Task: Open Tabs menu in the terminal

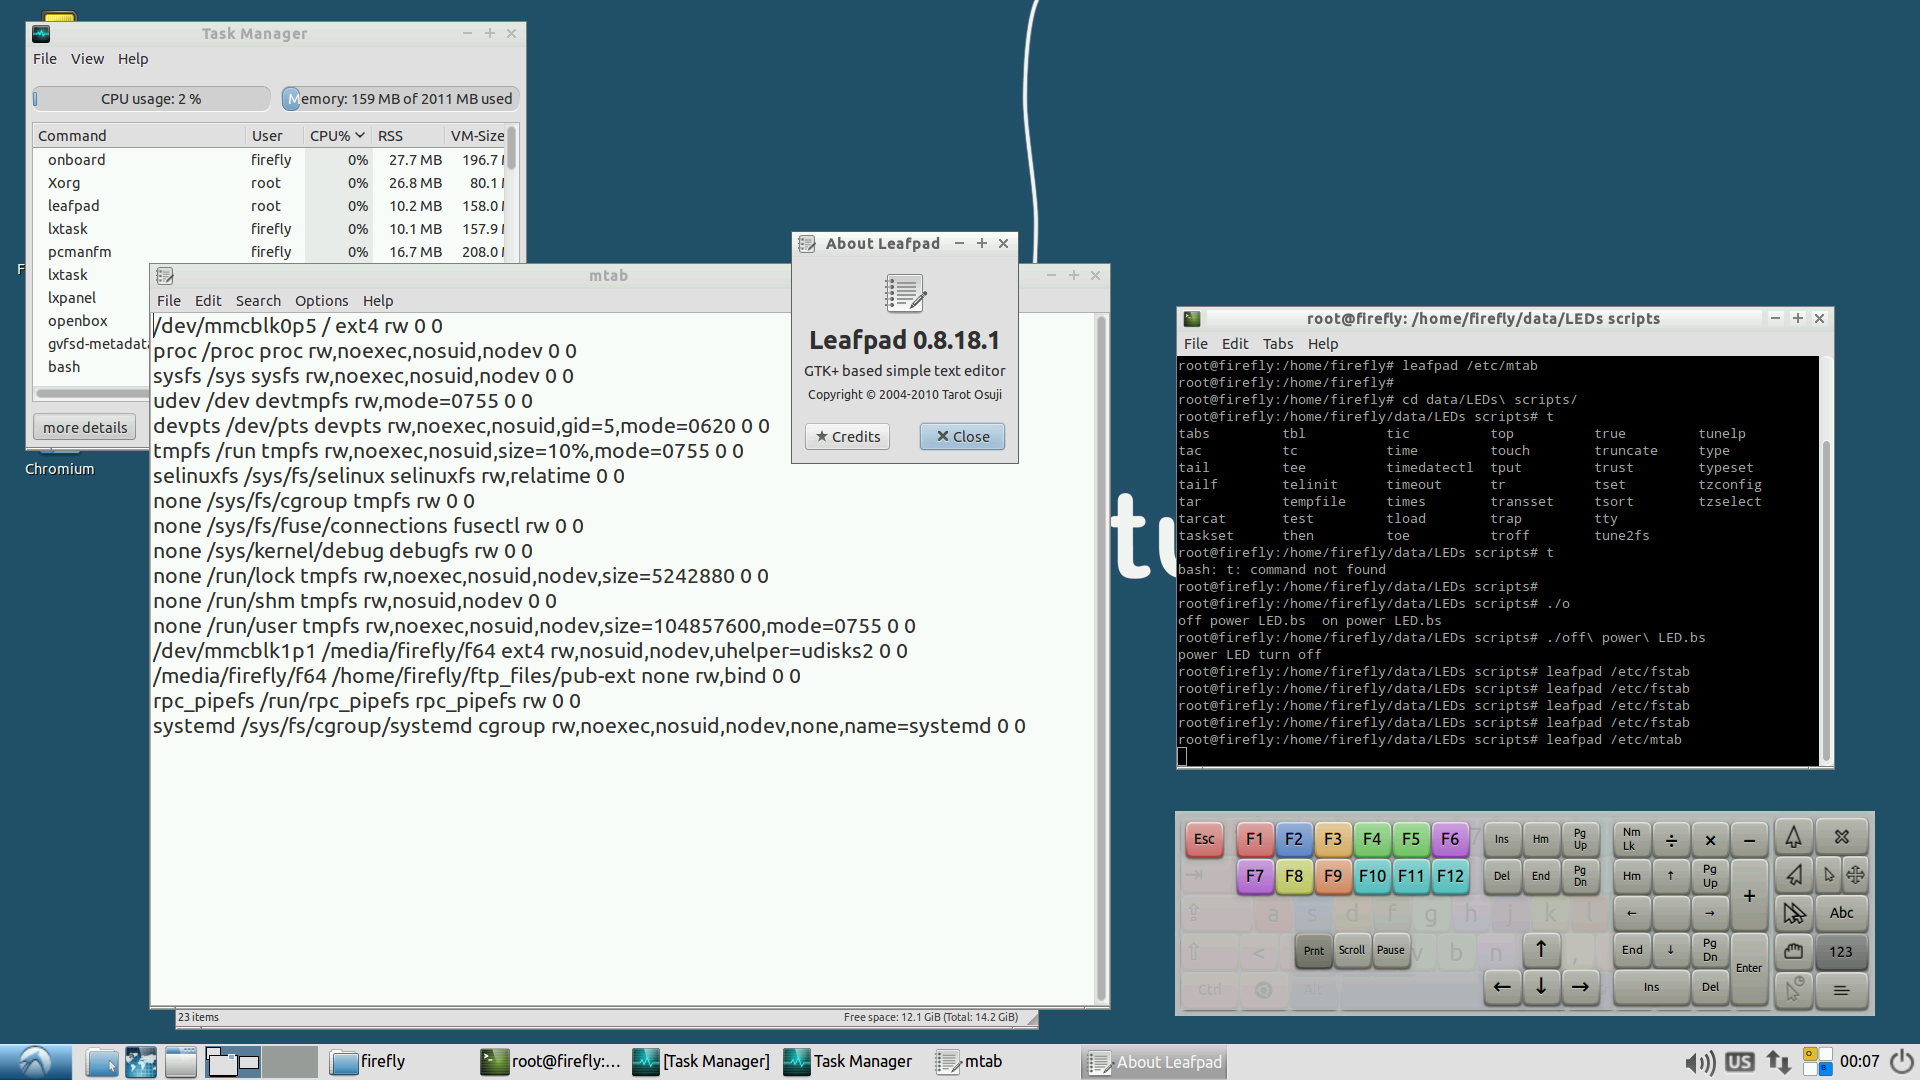Action: coord(1277,344)
